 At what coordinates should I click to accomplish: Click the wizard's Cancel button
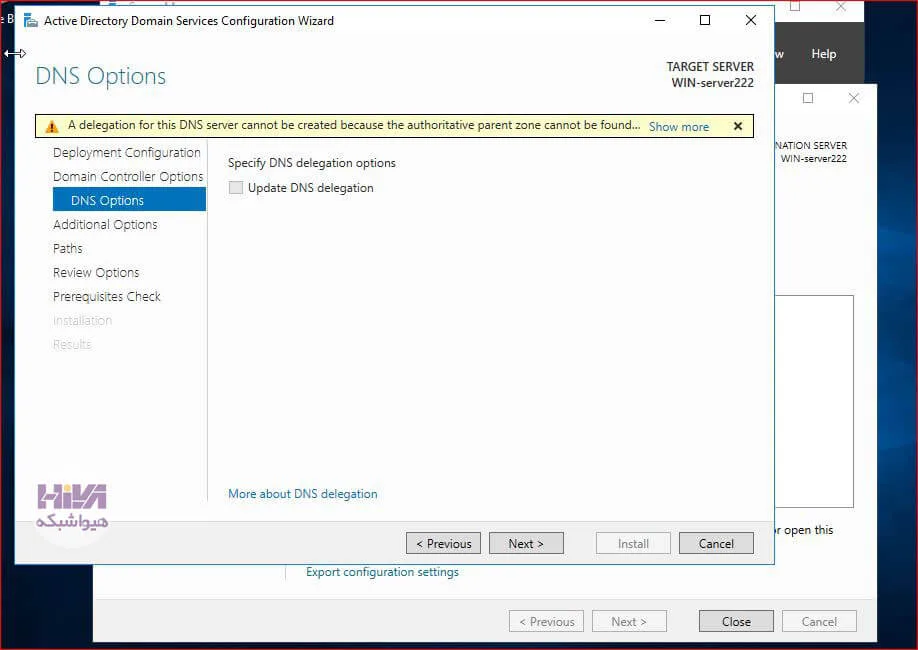coord(716,543)
